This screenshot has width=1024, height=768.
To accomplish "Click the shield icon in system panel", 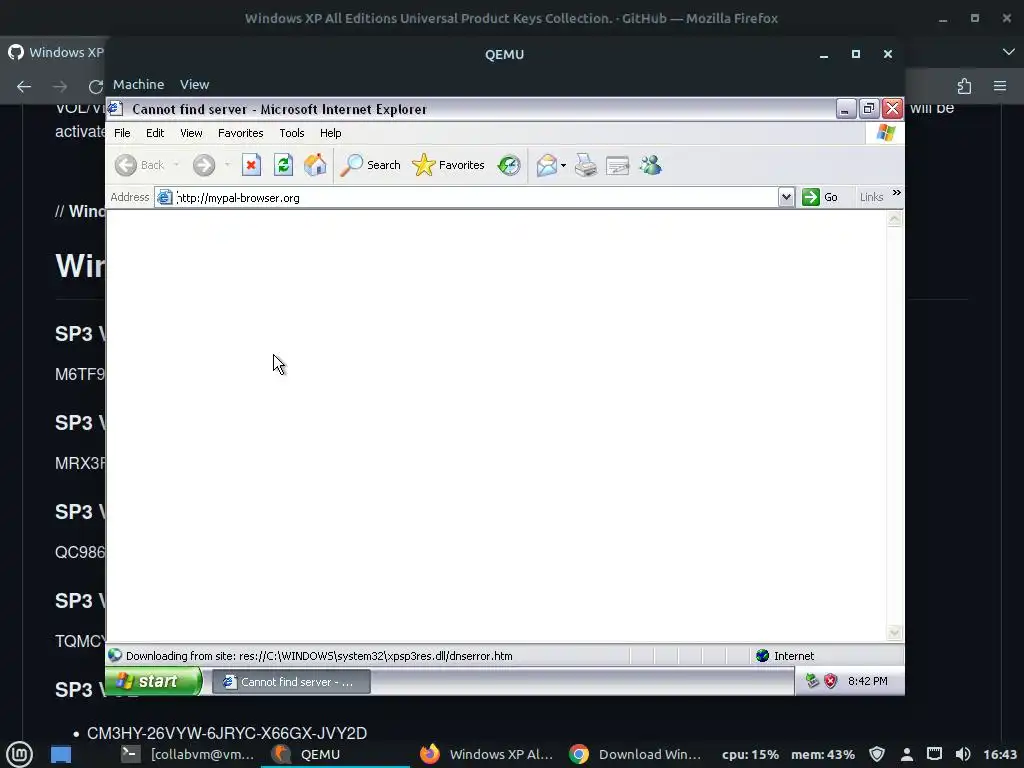I will [x=877, y=754].
